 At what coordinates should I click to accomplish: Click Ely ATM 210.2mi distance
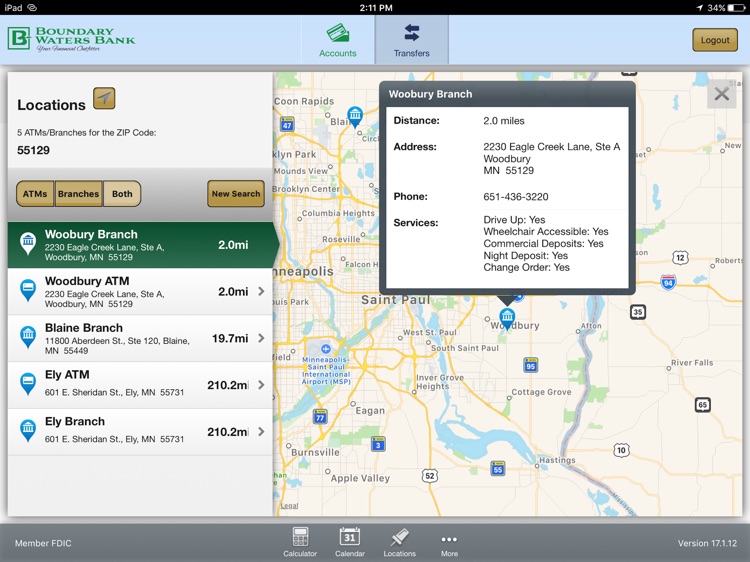(228, 386)
